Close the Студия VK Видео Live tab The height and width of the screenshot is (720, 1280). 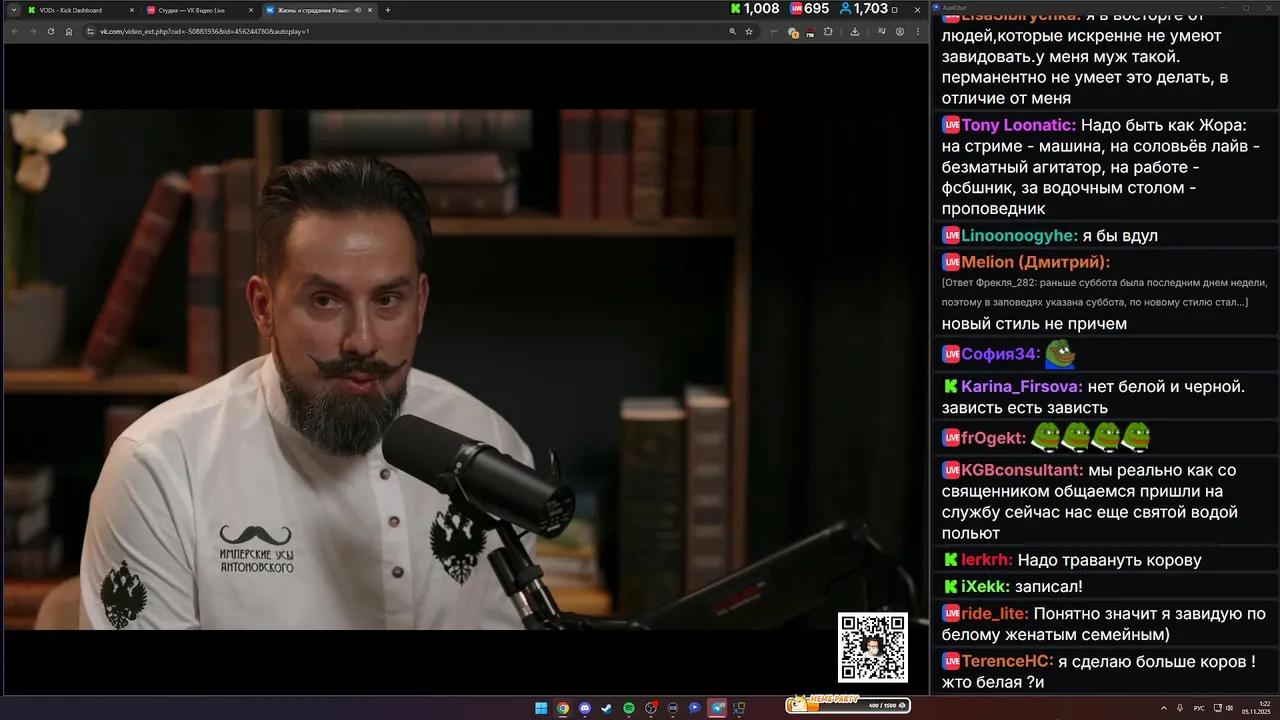point(250,10)
